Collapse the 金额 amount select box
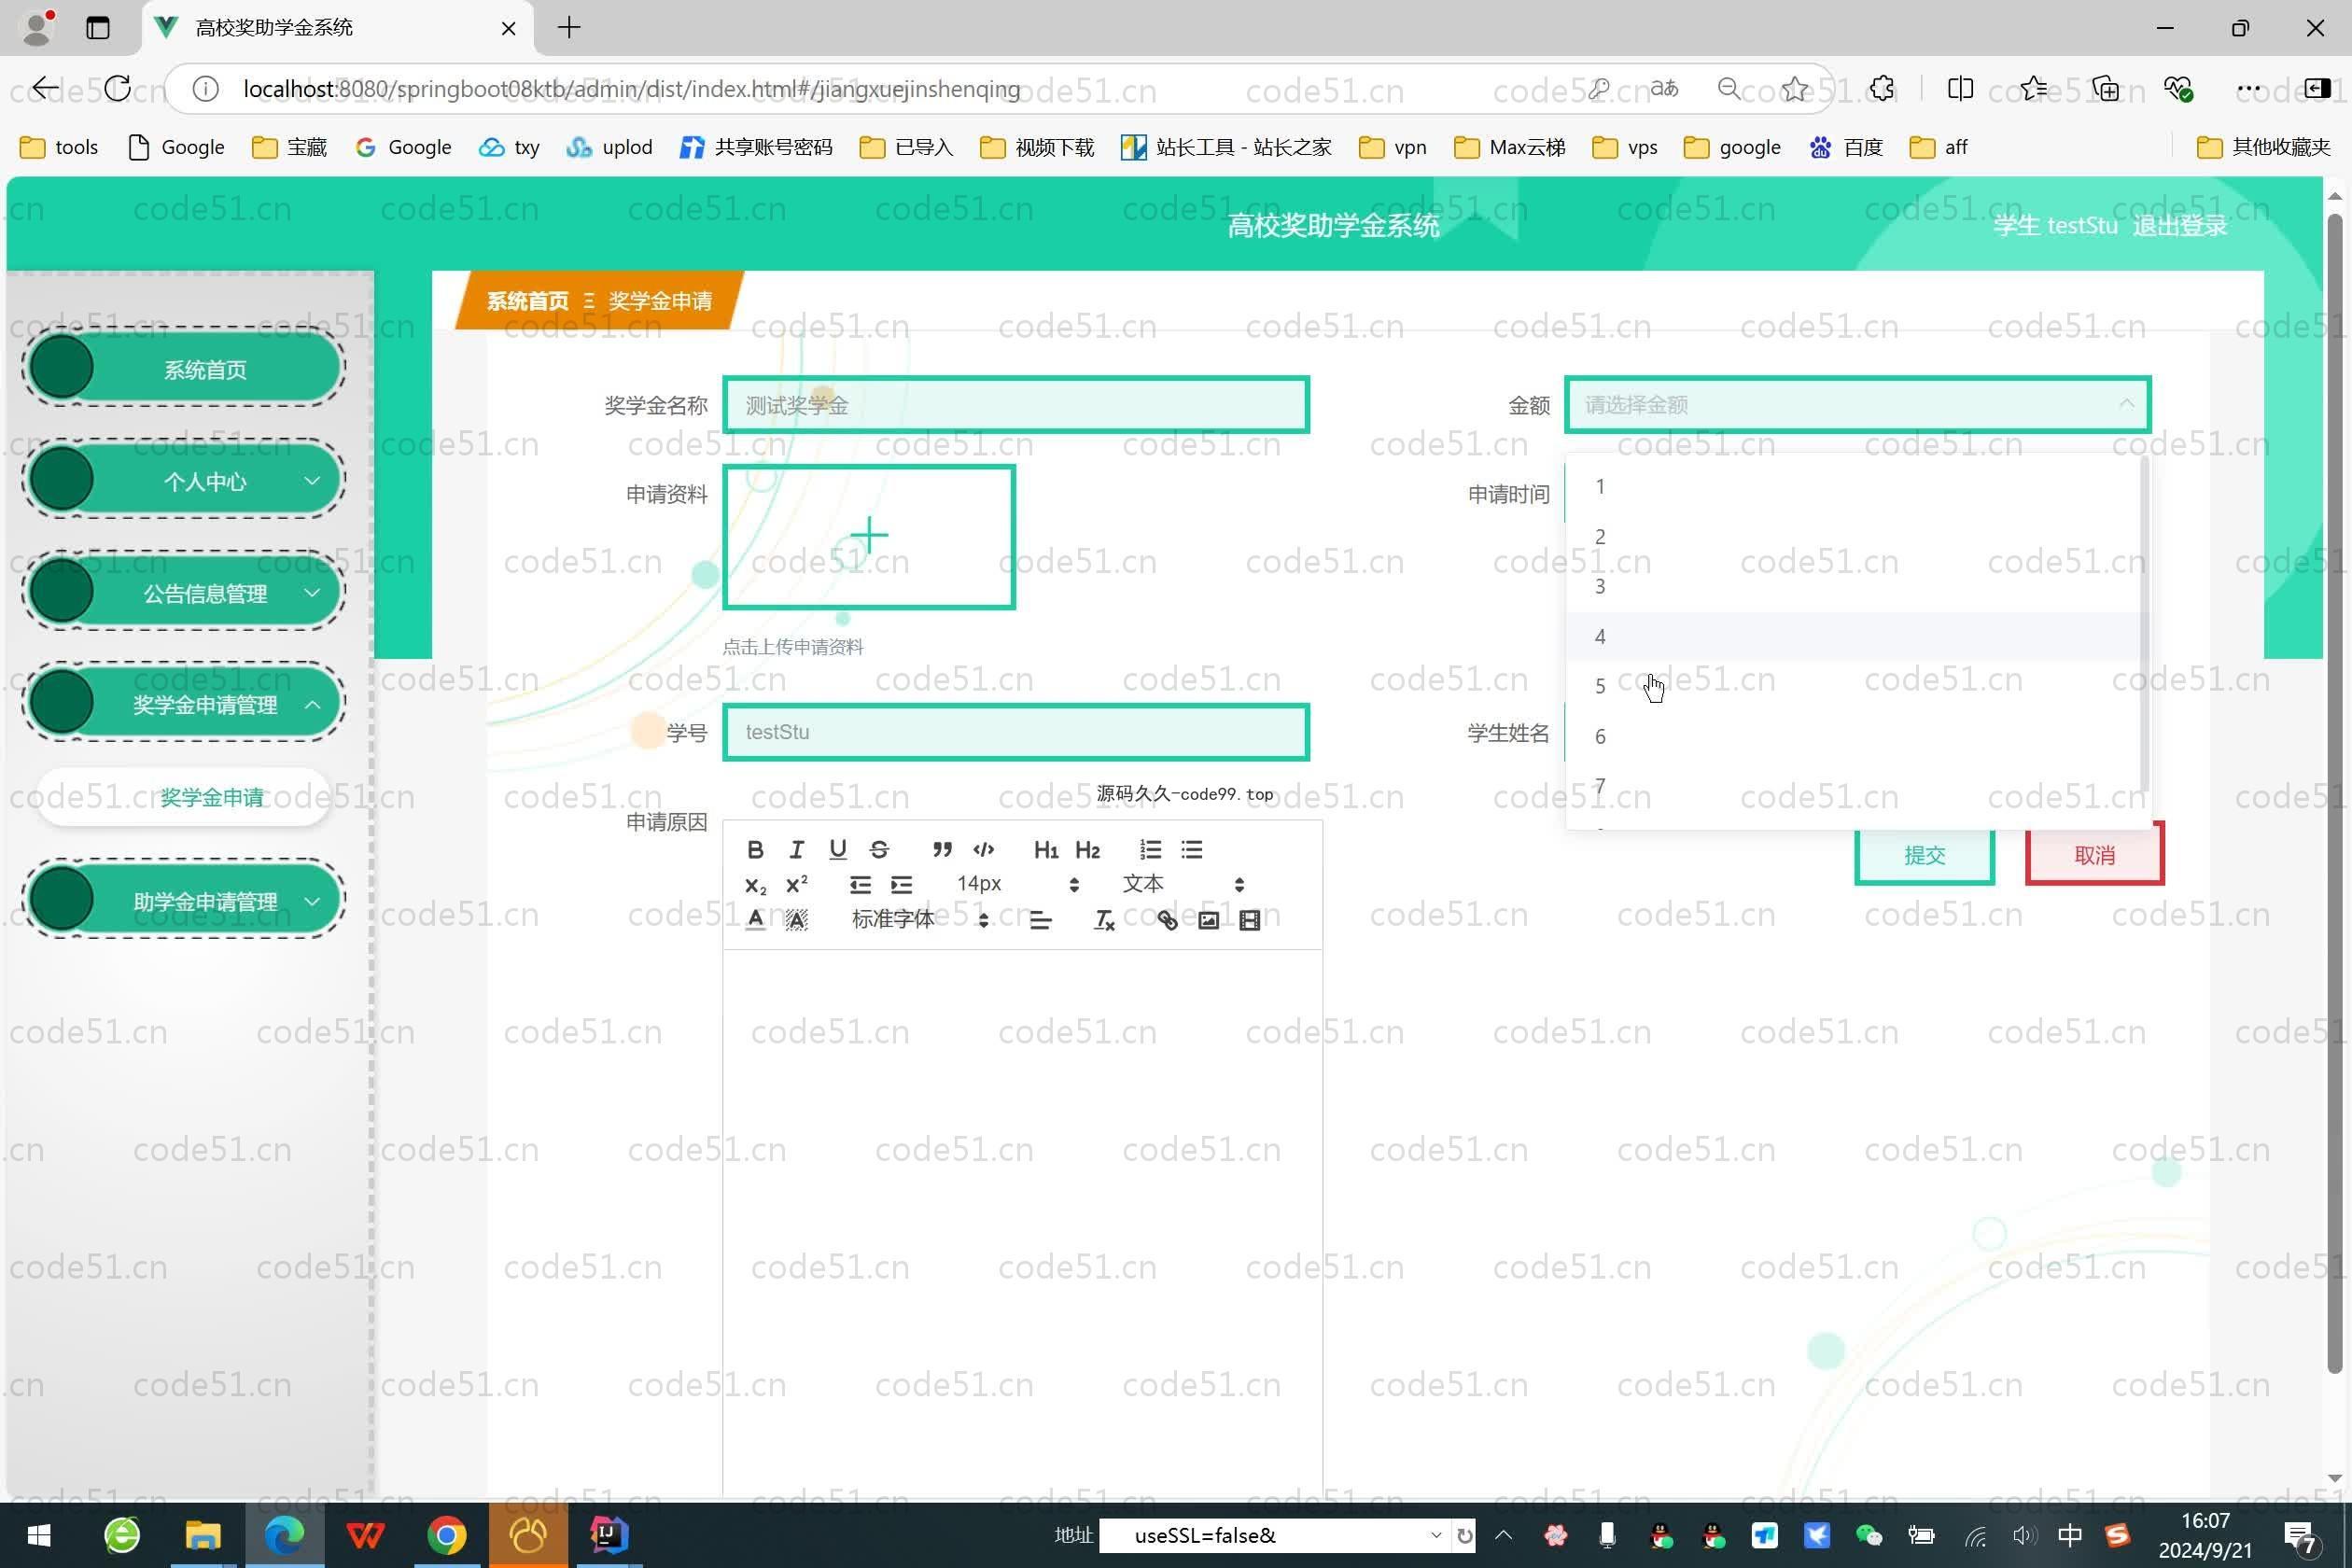The height and width of the screenshot is (1568, 2352). point(1858,405)
